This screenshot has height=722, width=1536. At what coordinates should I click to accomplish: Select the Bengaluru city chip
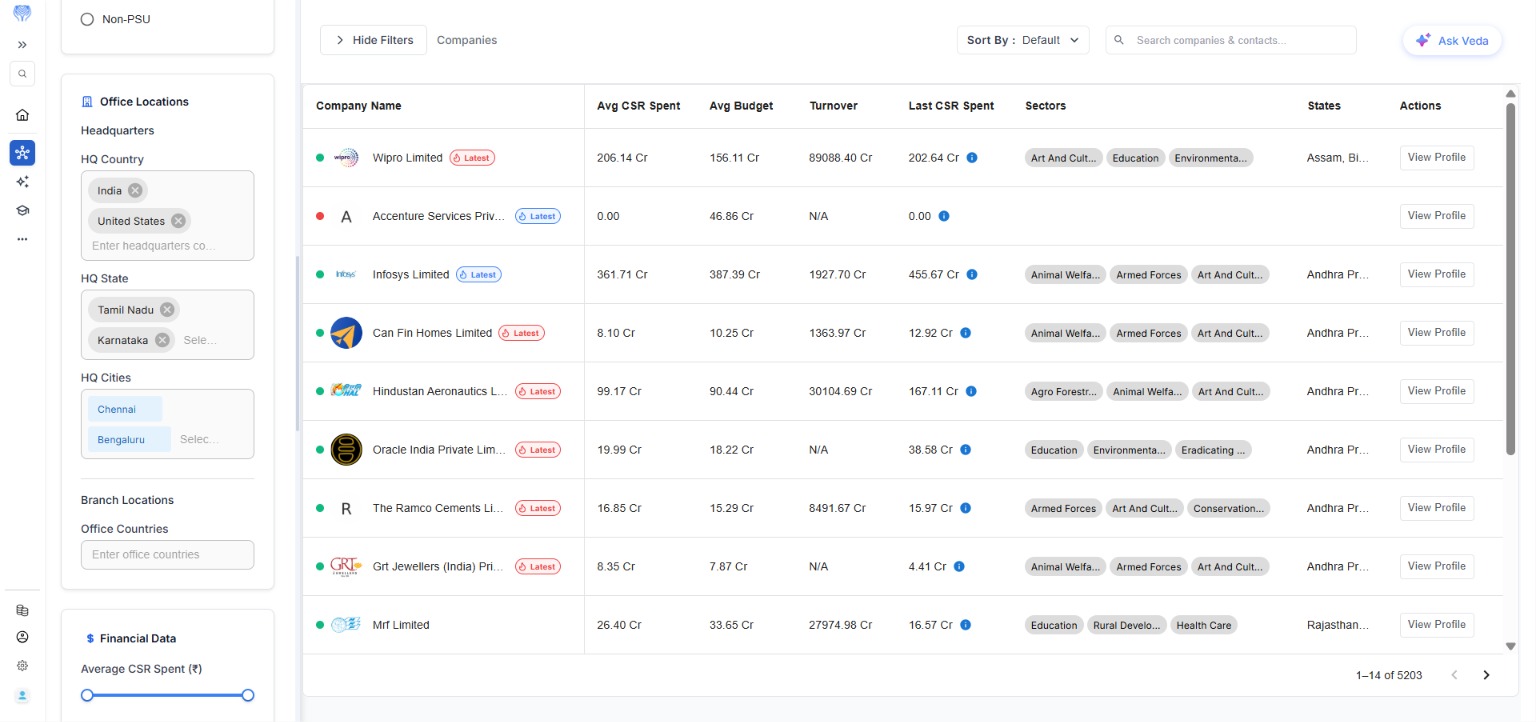point(129,439)
